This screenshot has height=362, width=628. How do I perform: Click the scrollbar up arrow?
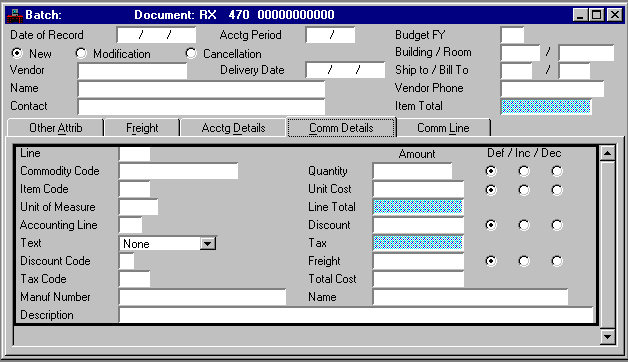click(608, 153)
